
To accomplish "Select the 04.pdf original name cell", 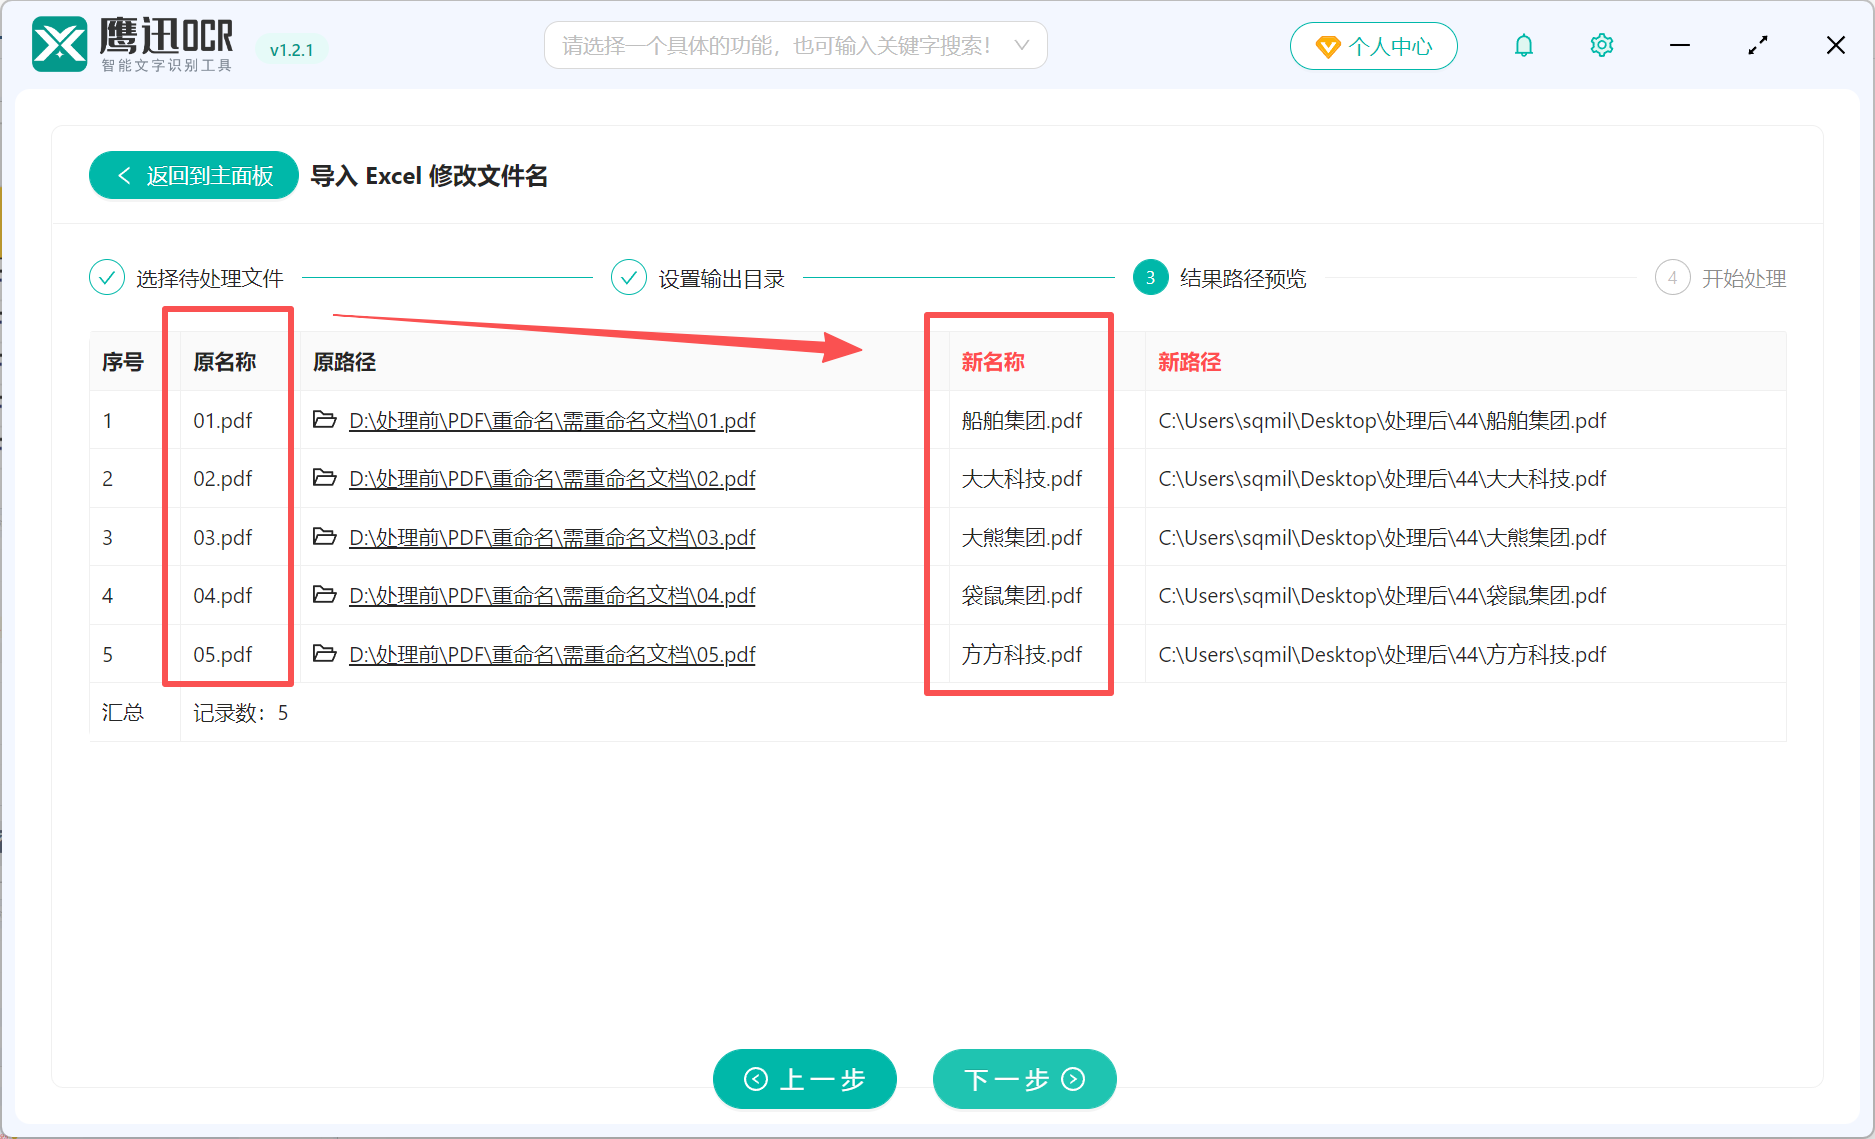I will (223, 595).
